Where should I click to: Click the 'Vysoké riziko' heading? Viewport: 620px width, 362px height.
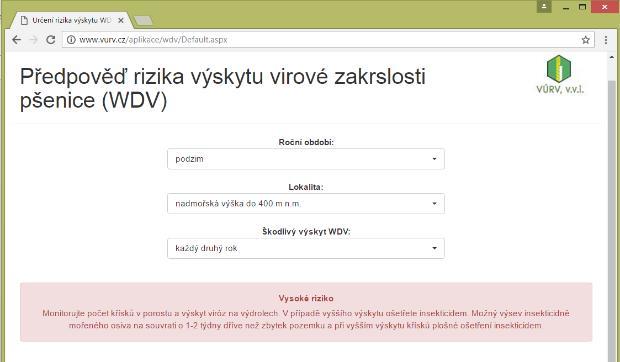tap(306, 298)
